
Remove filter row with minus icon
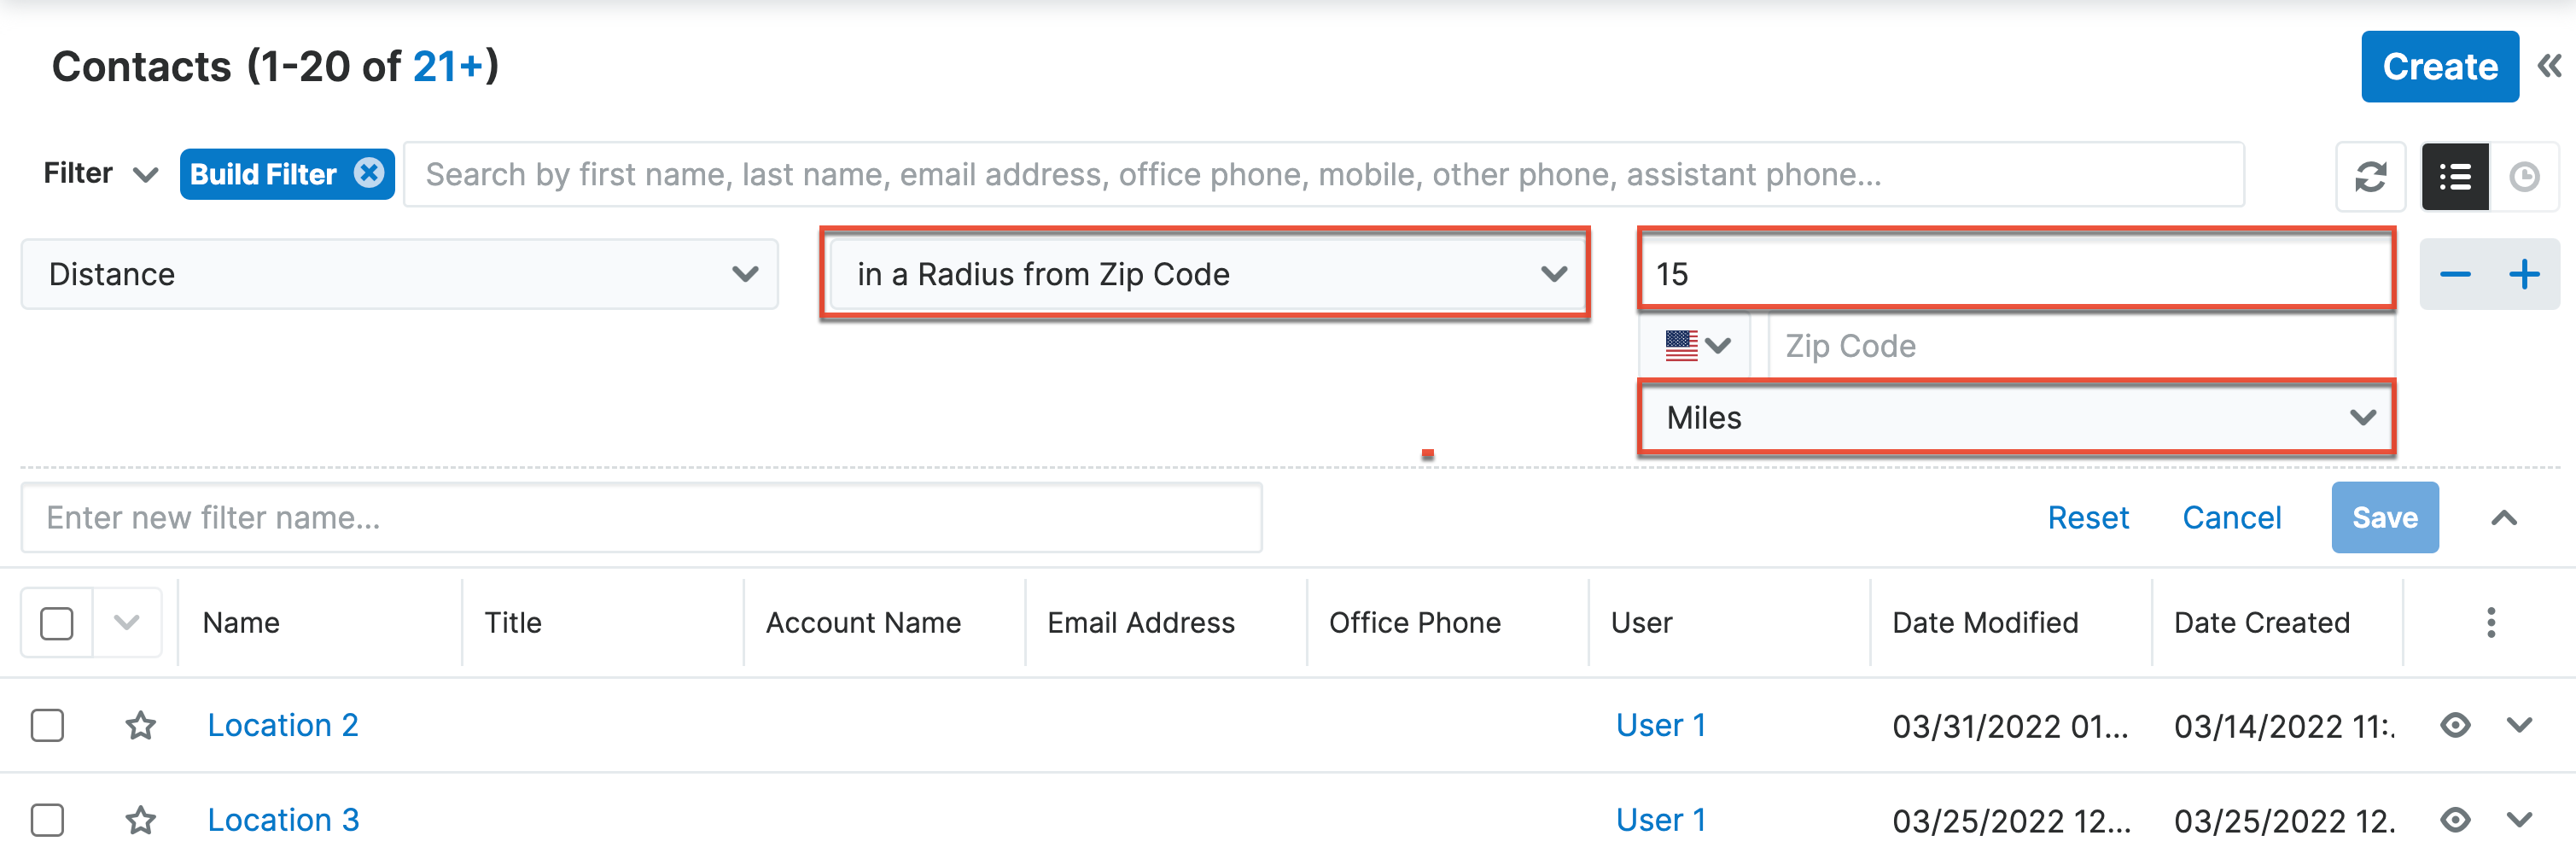(x=2455, y=274)
